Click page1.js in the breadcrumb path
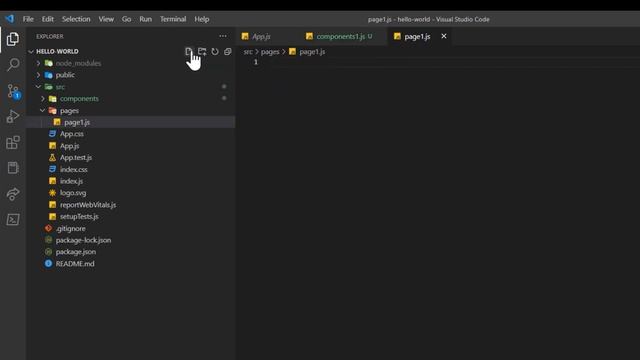 pos(312,52)
